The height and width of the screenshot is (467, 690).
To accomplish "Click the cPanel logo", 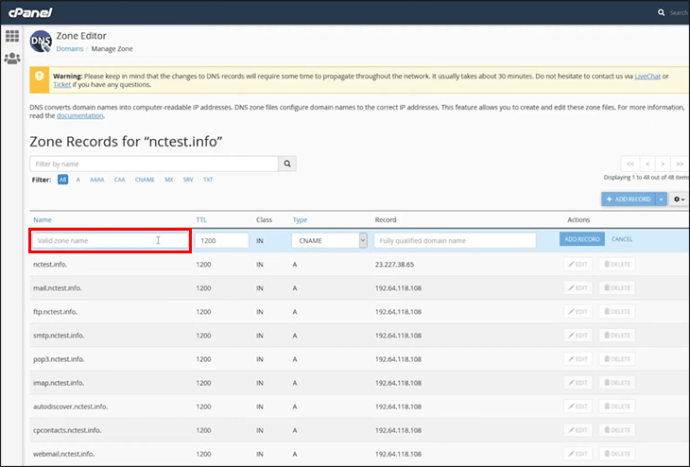I will click(30, 13).
